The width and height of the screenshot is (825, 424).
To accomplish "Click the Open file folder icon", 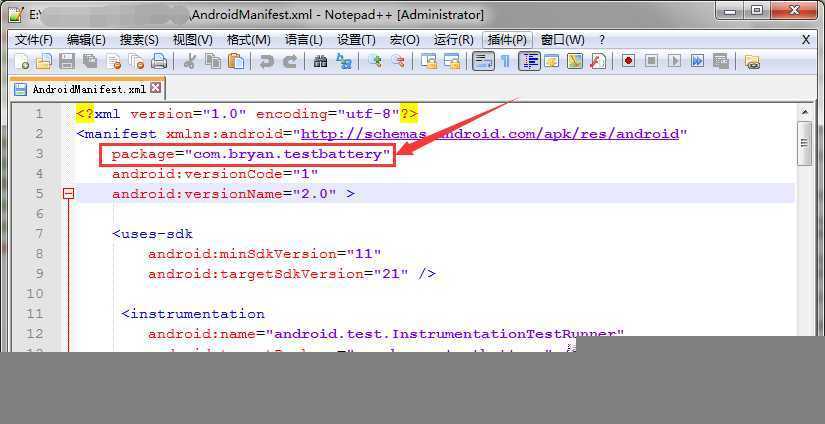I will tap(44, 62).
